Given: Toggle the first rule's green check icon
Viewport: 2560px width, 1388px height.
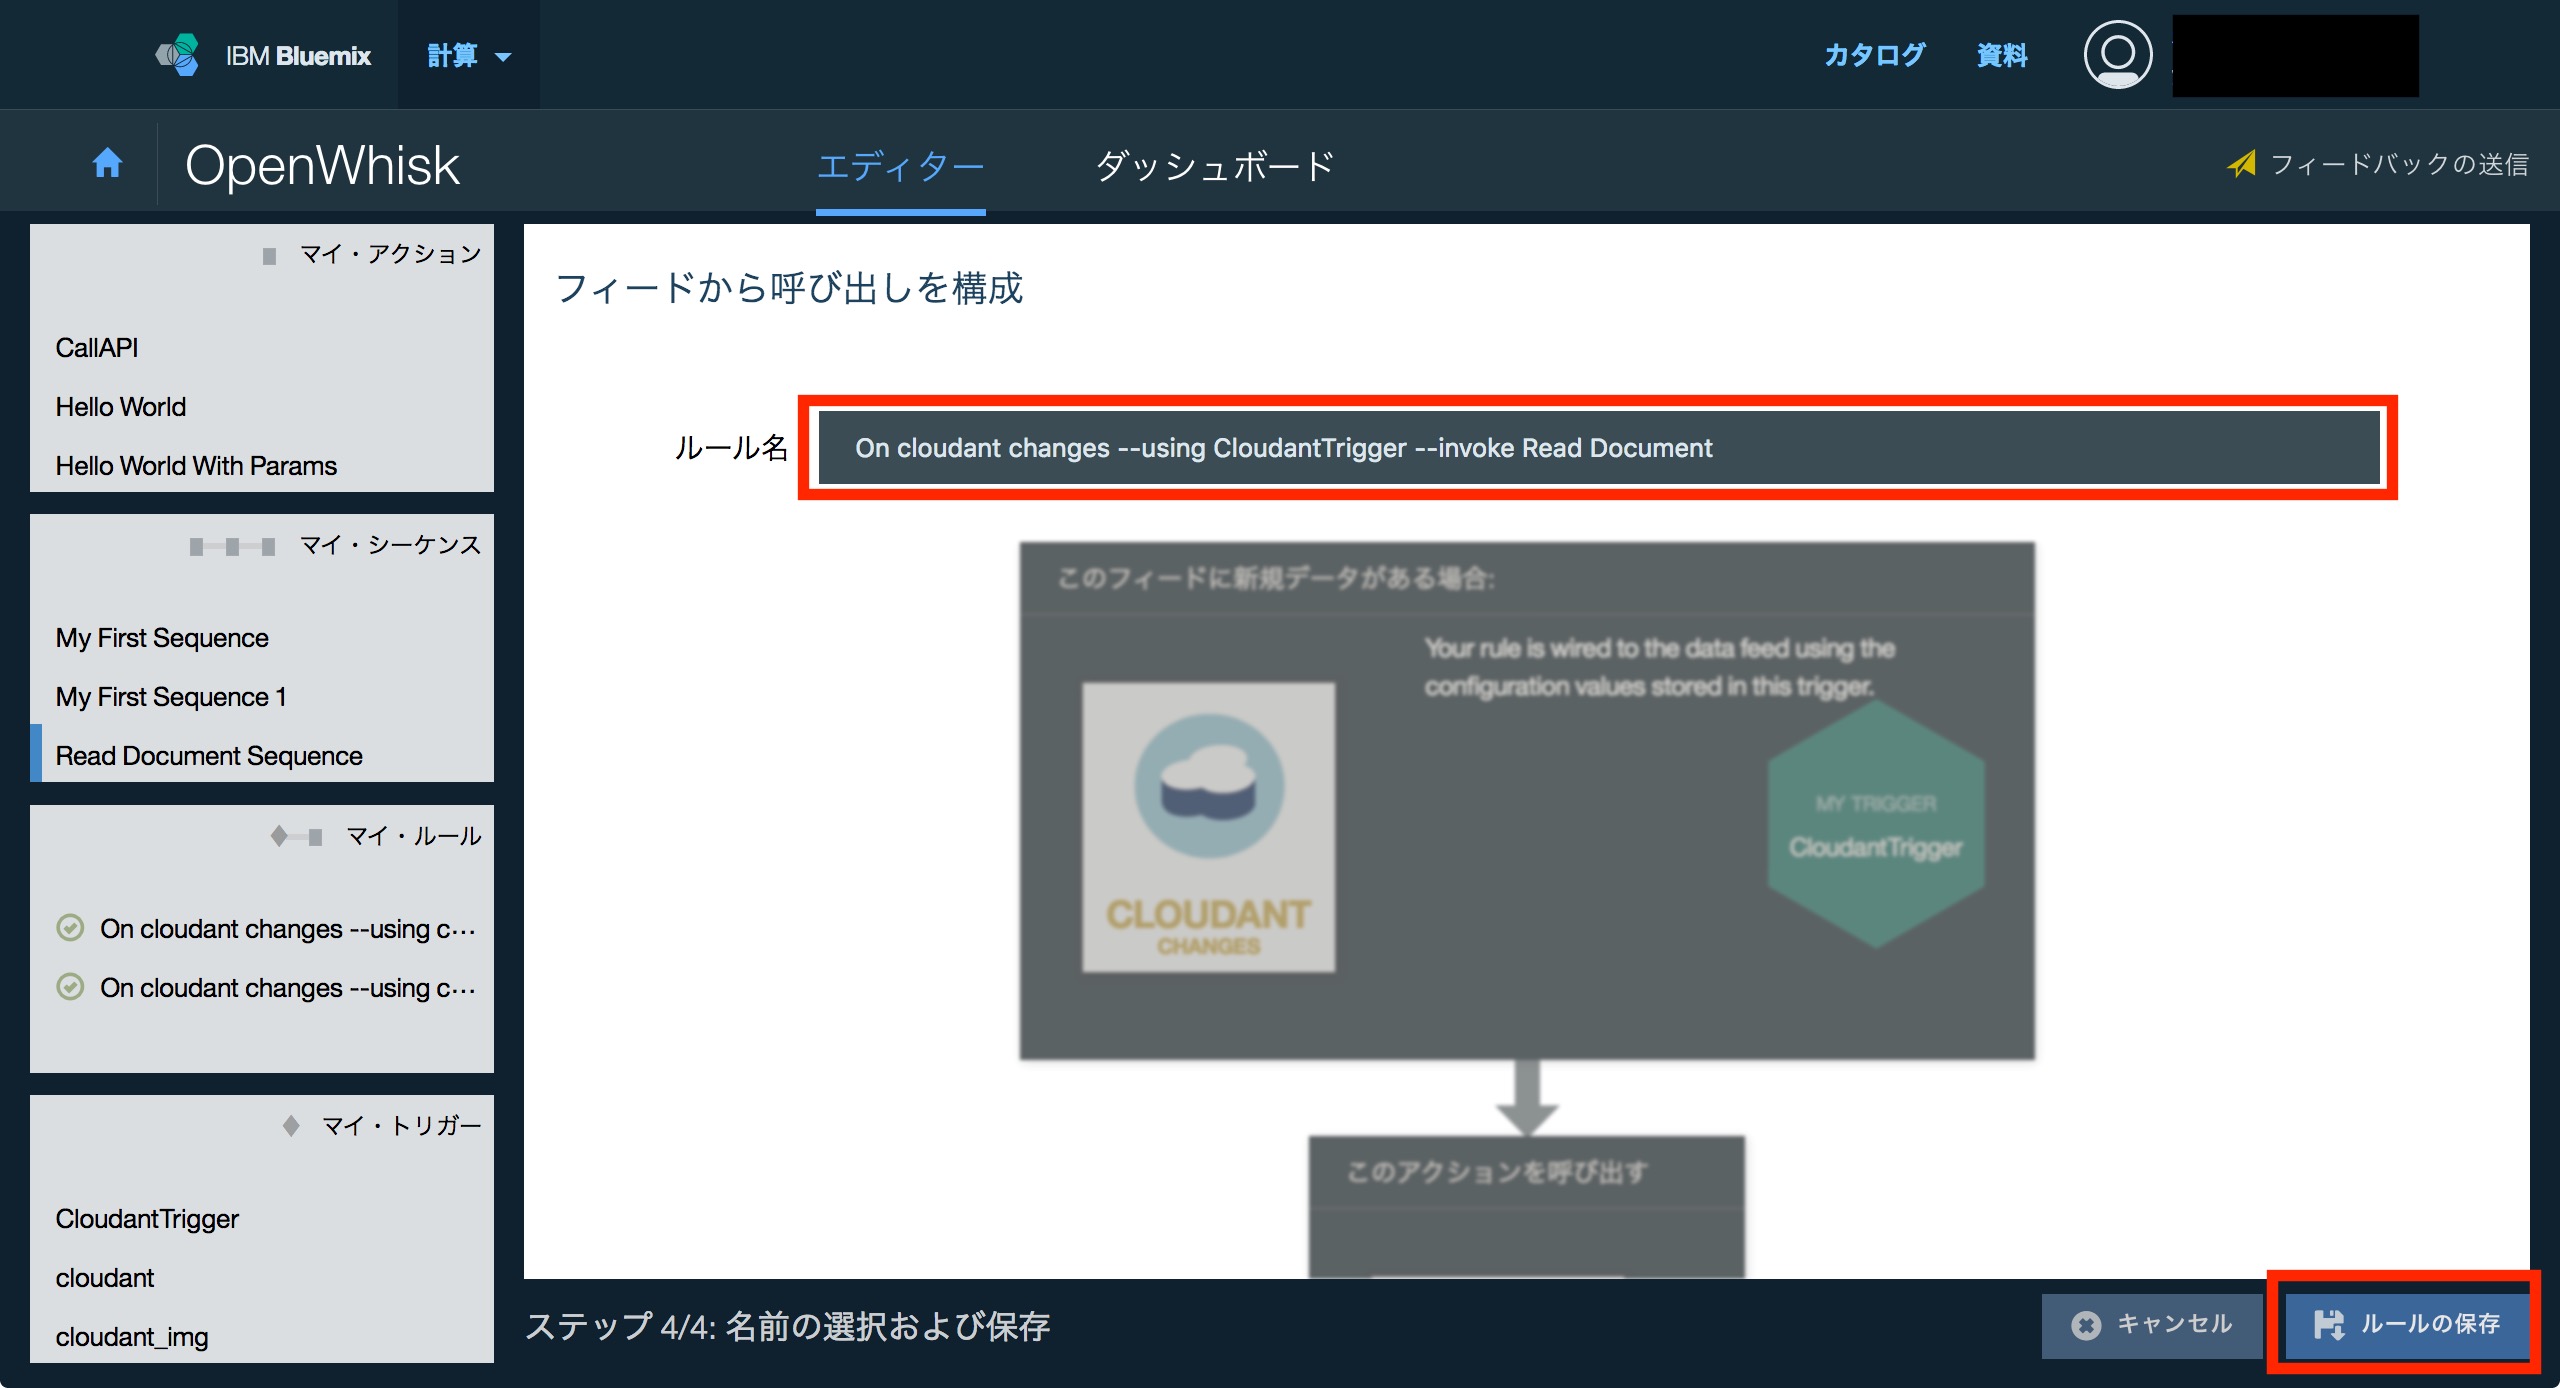Looking at the screenshot, I should tap(70, 928).
